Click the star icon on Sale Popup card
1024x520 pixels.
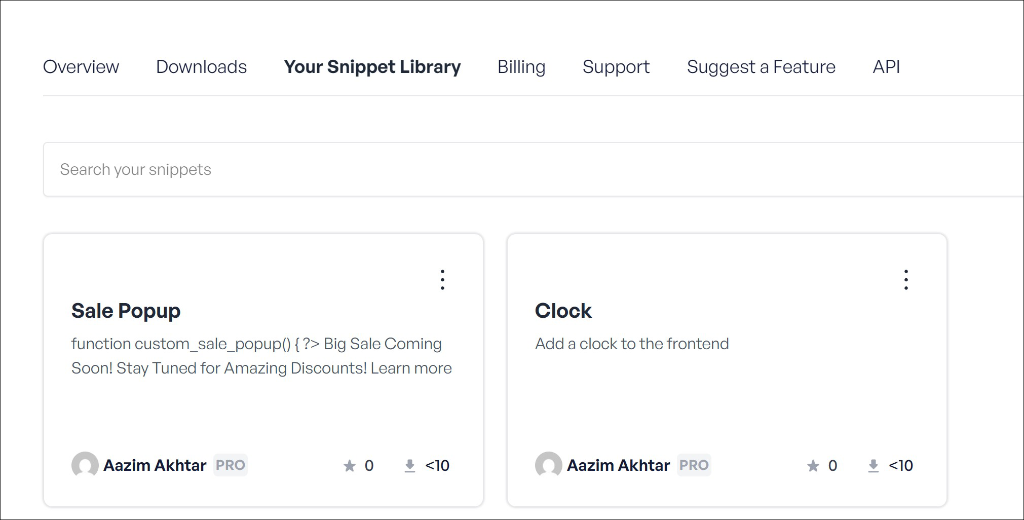point(349,466)
